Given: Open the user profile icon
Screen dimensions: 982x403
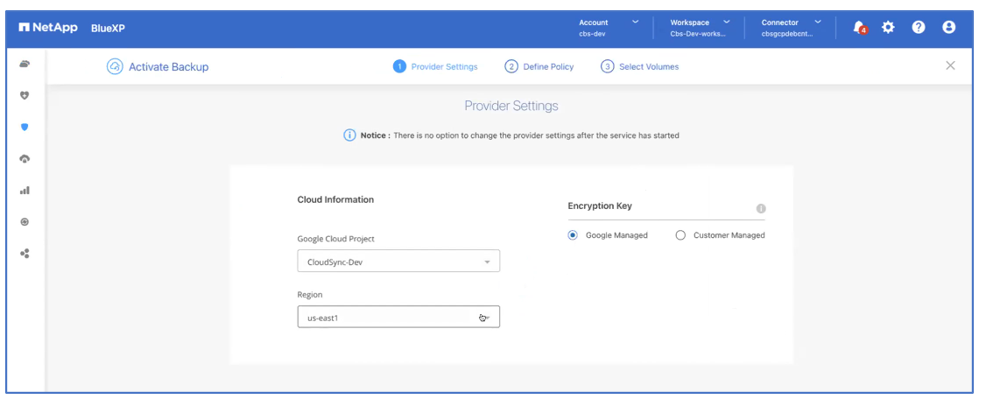Looking at the screenshot, I should tap(948, 27).
